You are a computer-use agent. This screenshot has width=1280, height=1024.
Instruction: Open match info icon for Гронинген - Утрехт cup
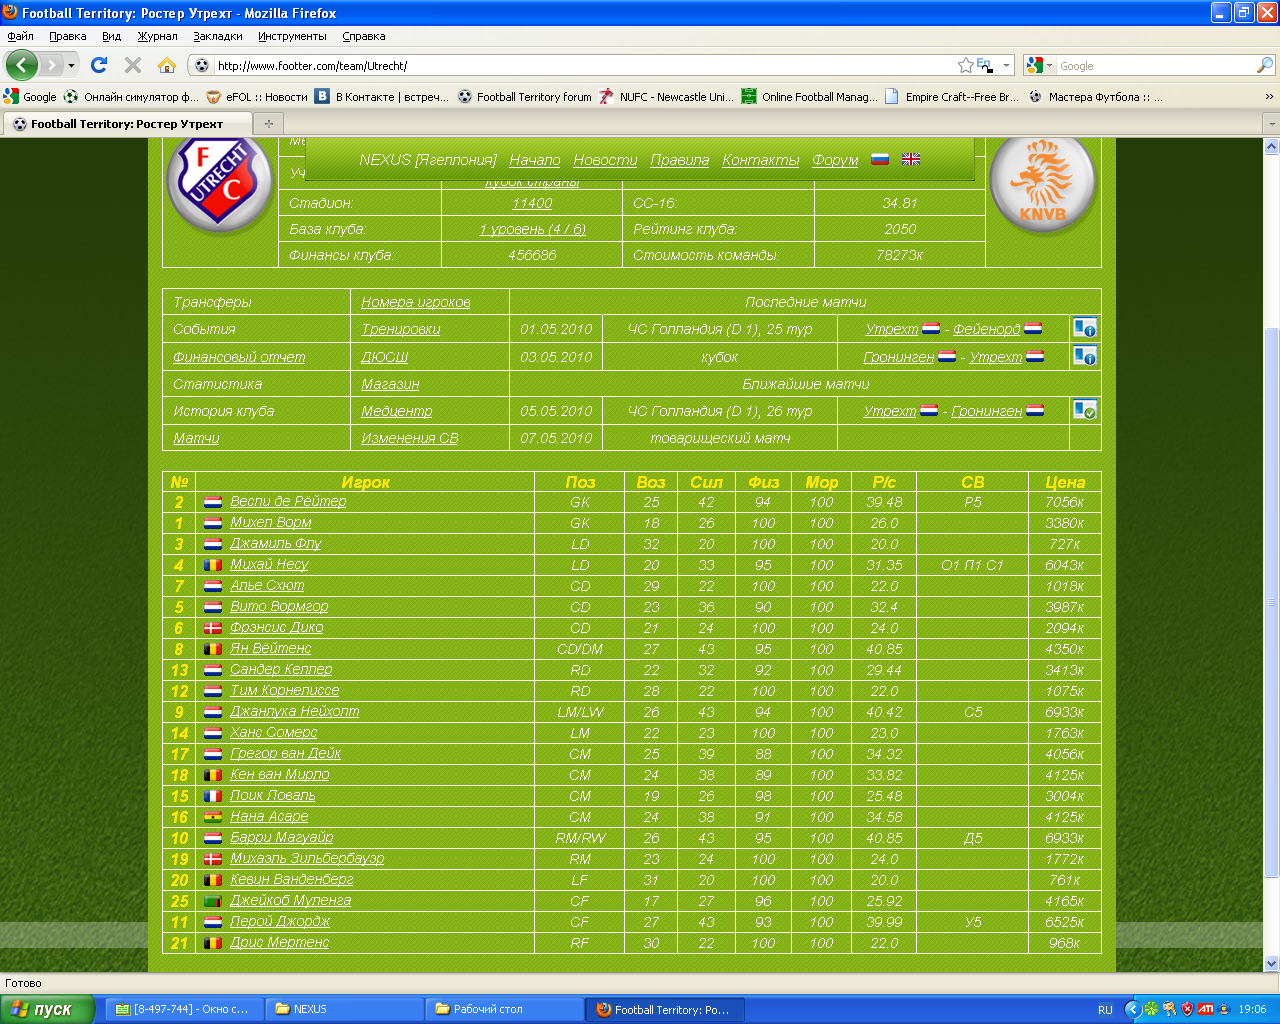[1084, 356]
